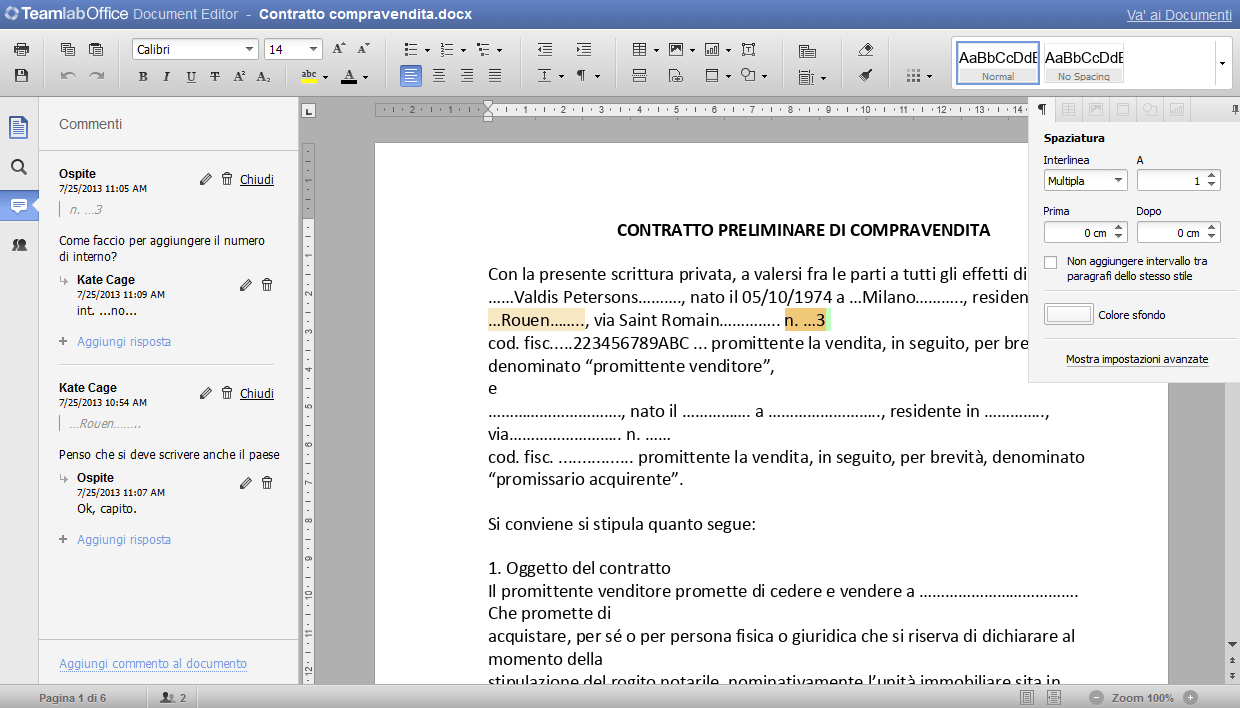Switch to the paragraph settings tab
This screenshot has width=1240, height=708.
click(1042, 108)
